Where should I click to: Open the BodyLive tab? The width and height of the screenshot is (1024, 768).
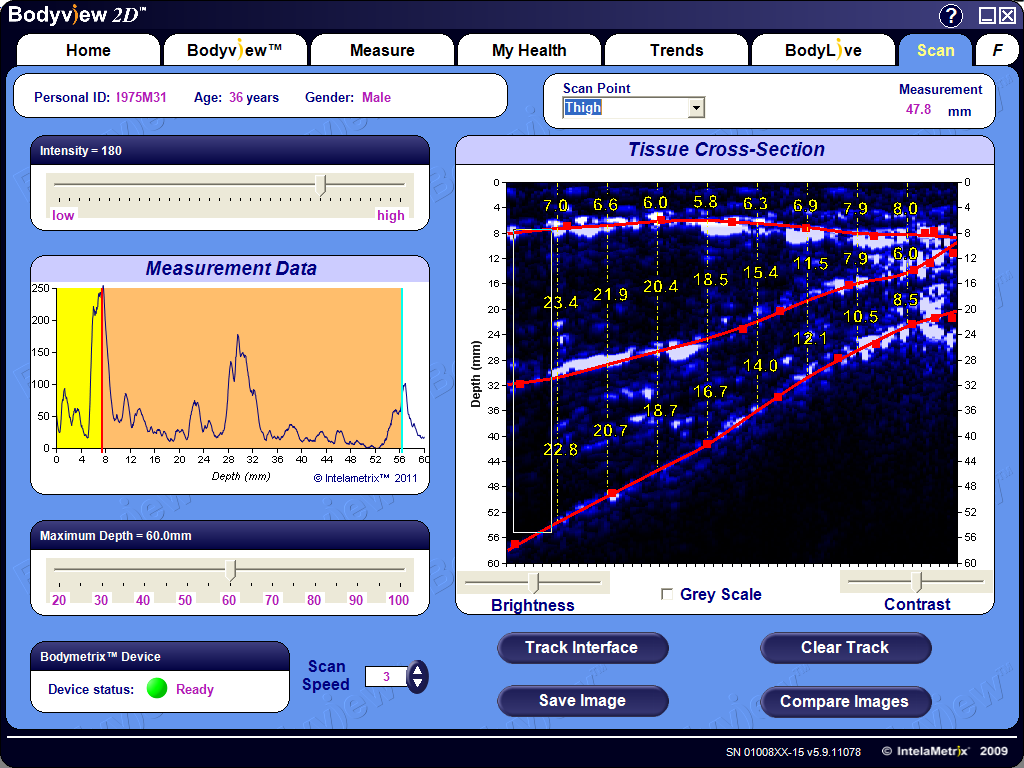coord(824,50)
